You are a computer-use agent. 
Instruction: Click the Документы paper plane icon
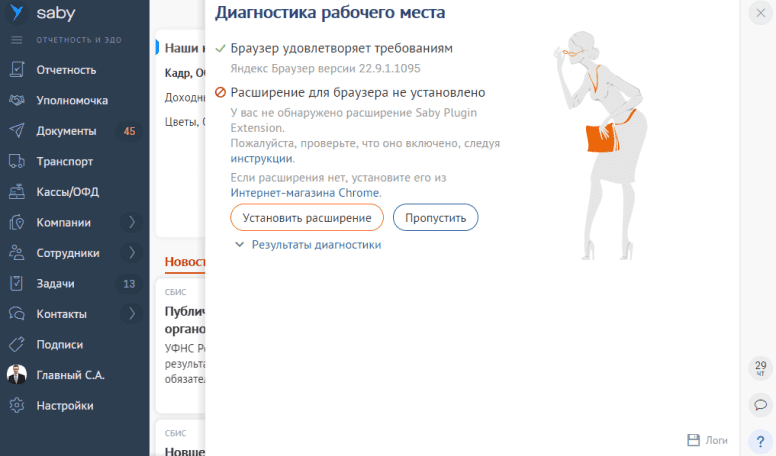[17, 131]
